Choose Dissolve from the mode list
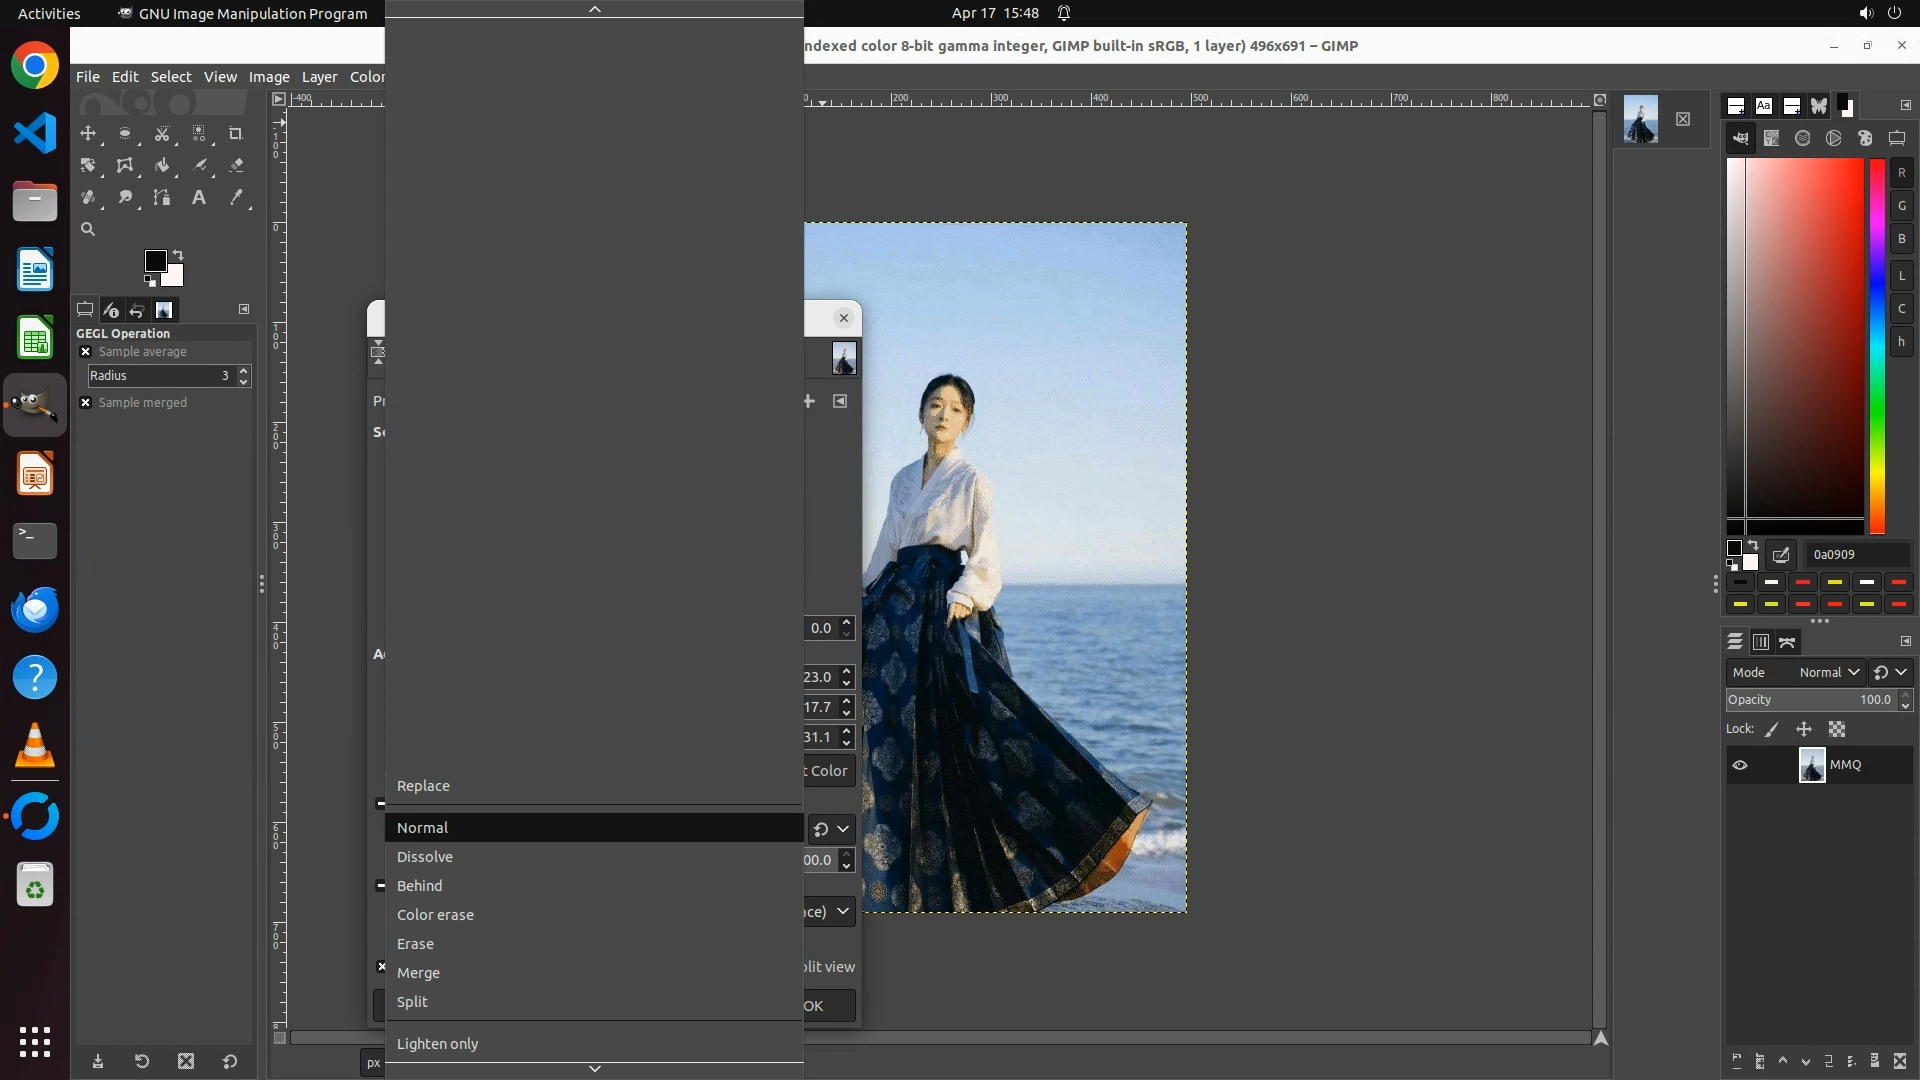 pos(425,857)
